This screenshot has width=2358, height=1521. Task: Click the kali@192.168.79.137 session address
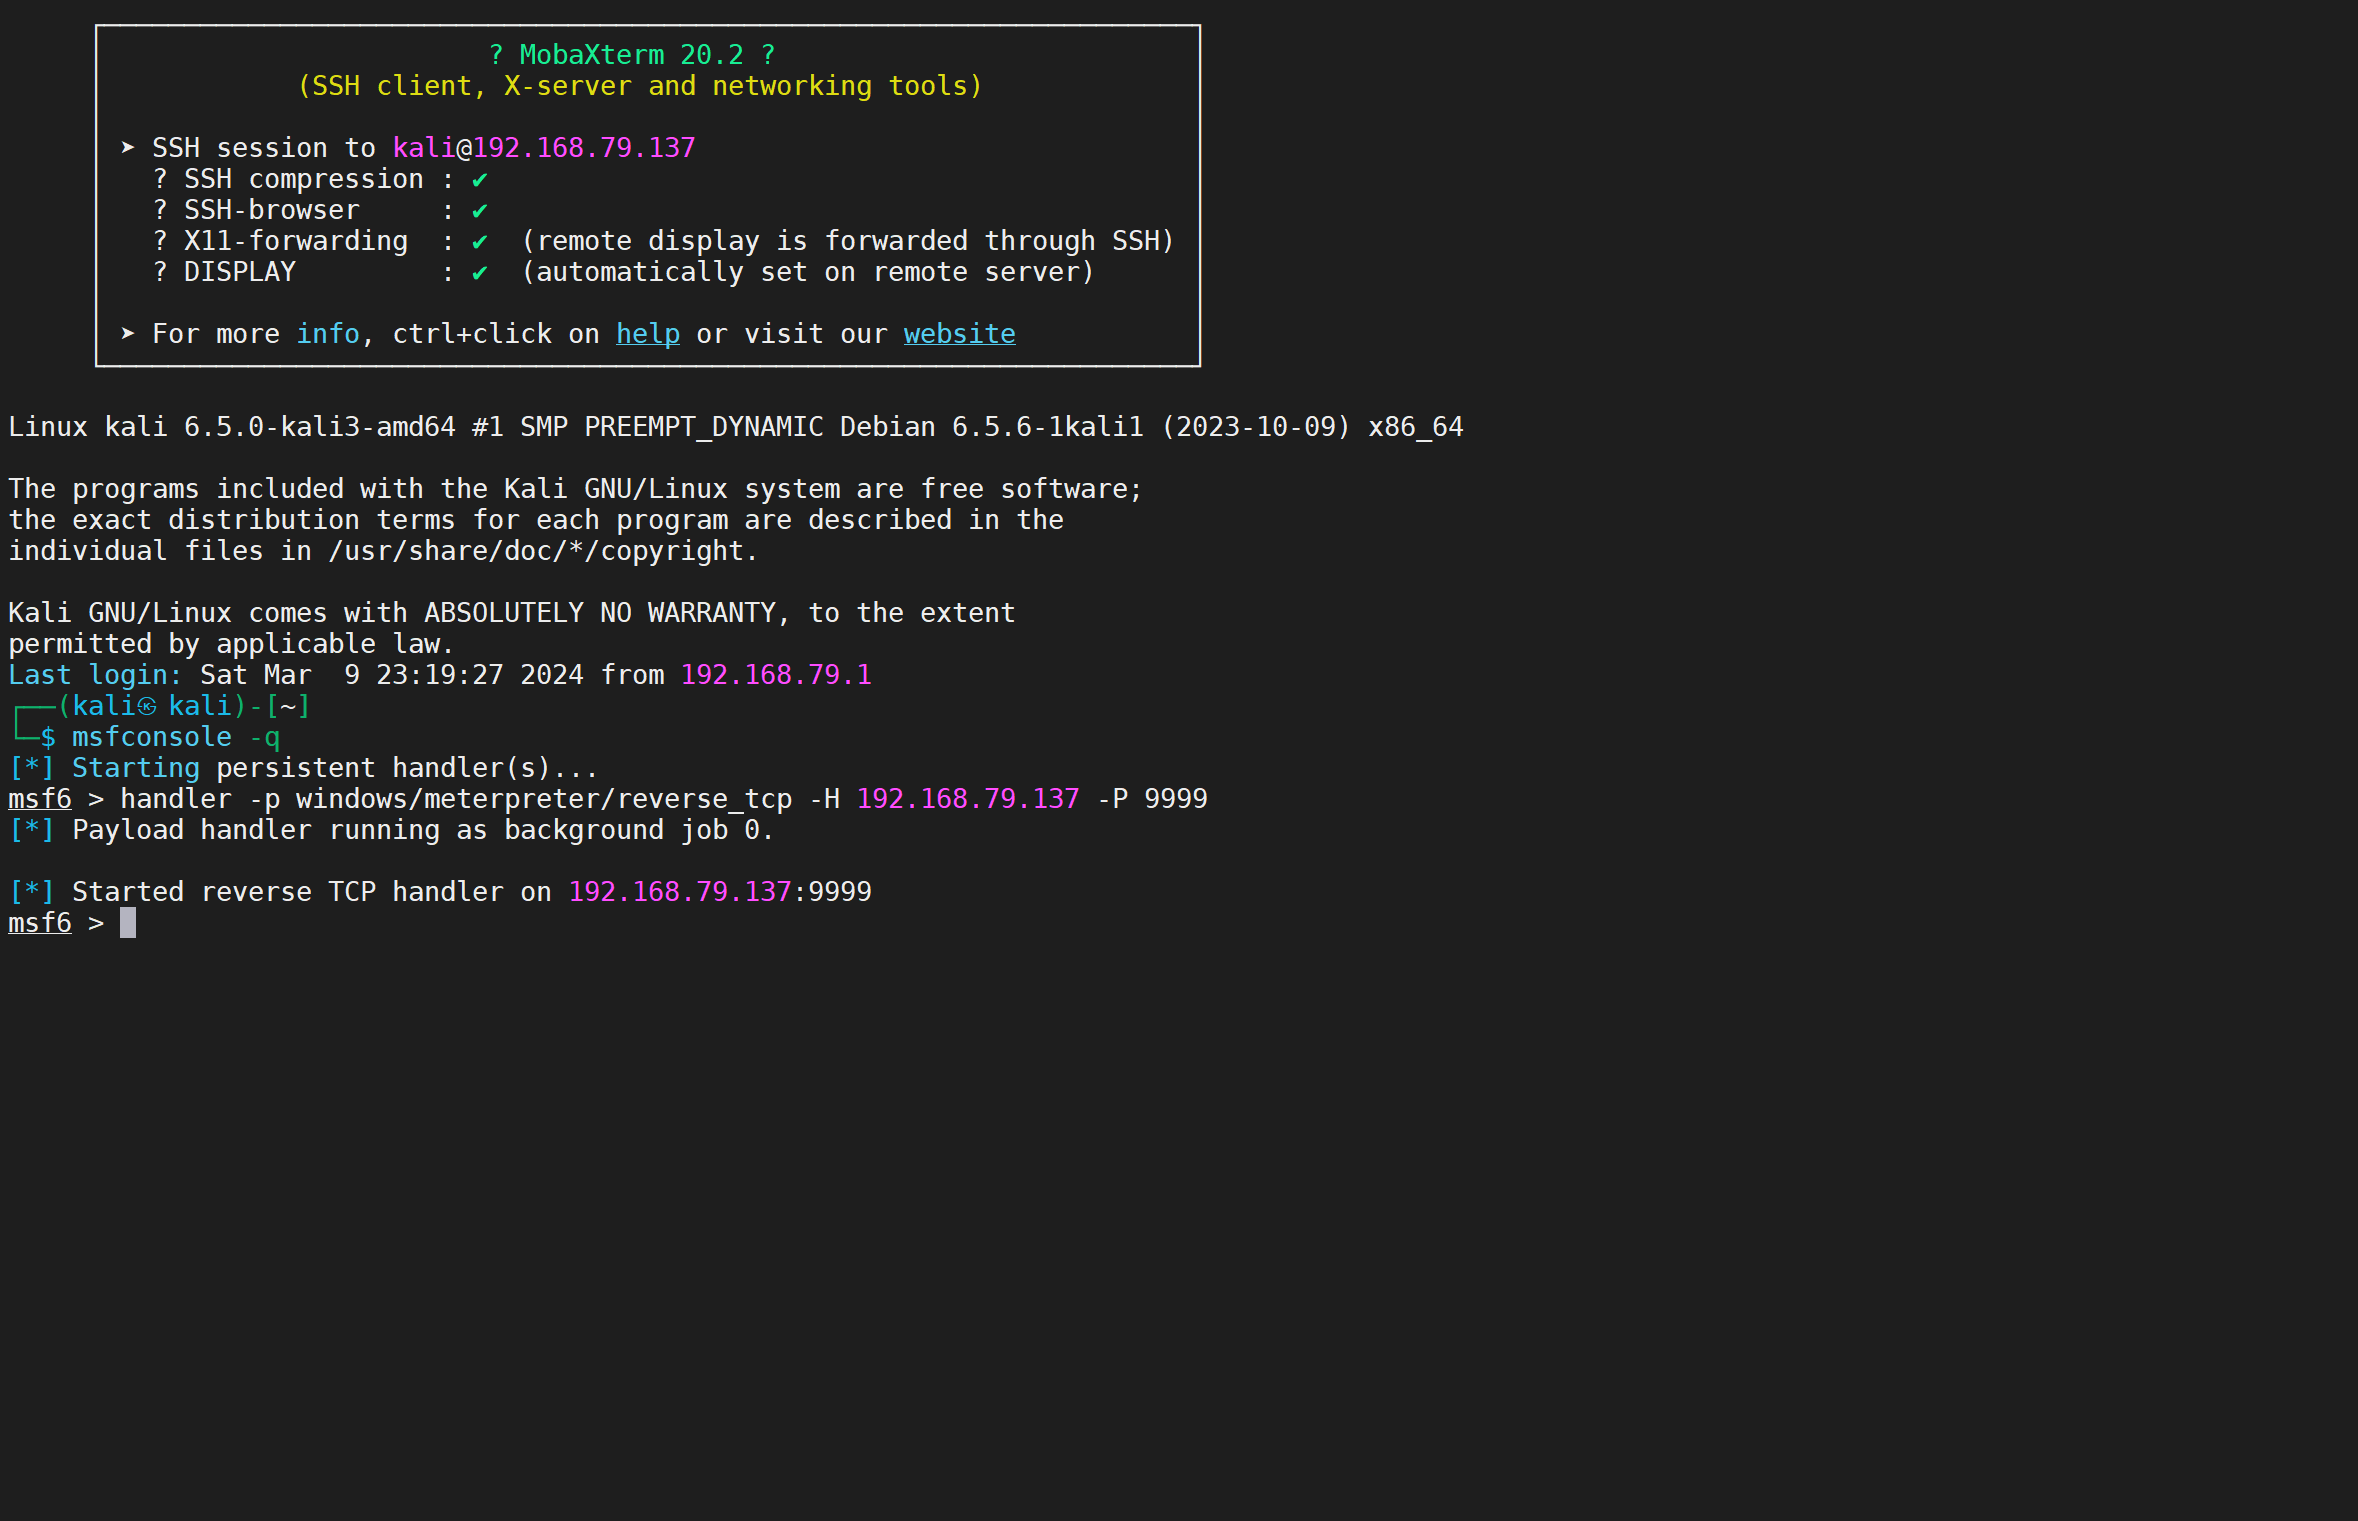point(543,148)
